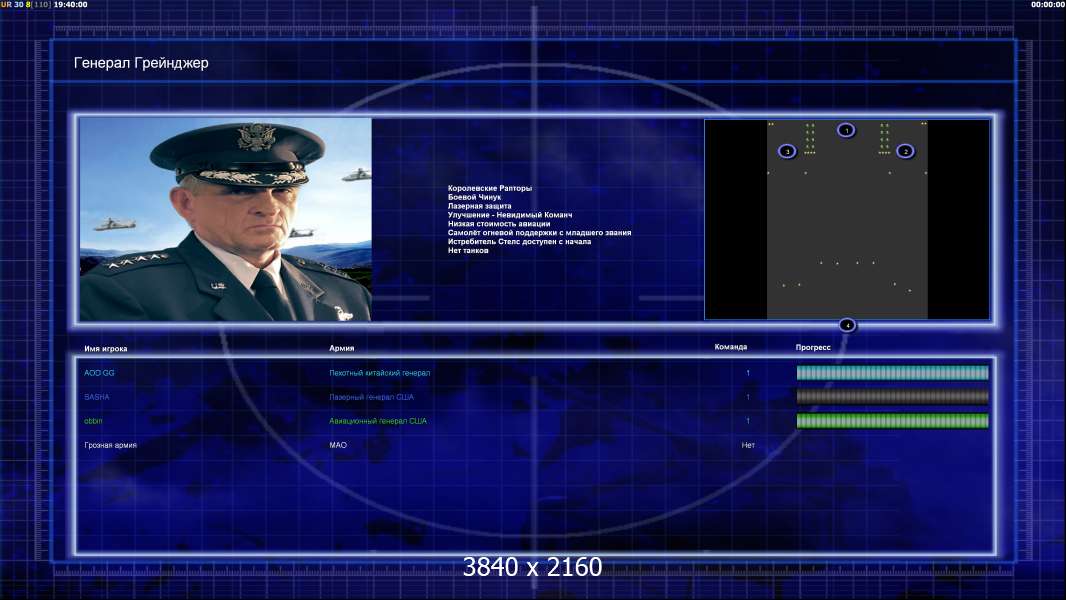Click the 'Боевой Чинук' feature line
1066x600 pixels.
pyautogui.click(x=474, y=197)
